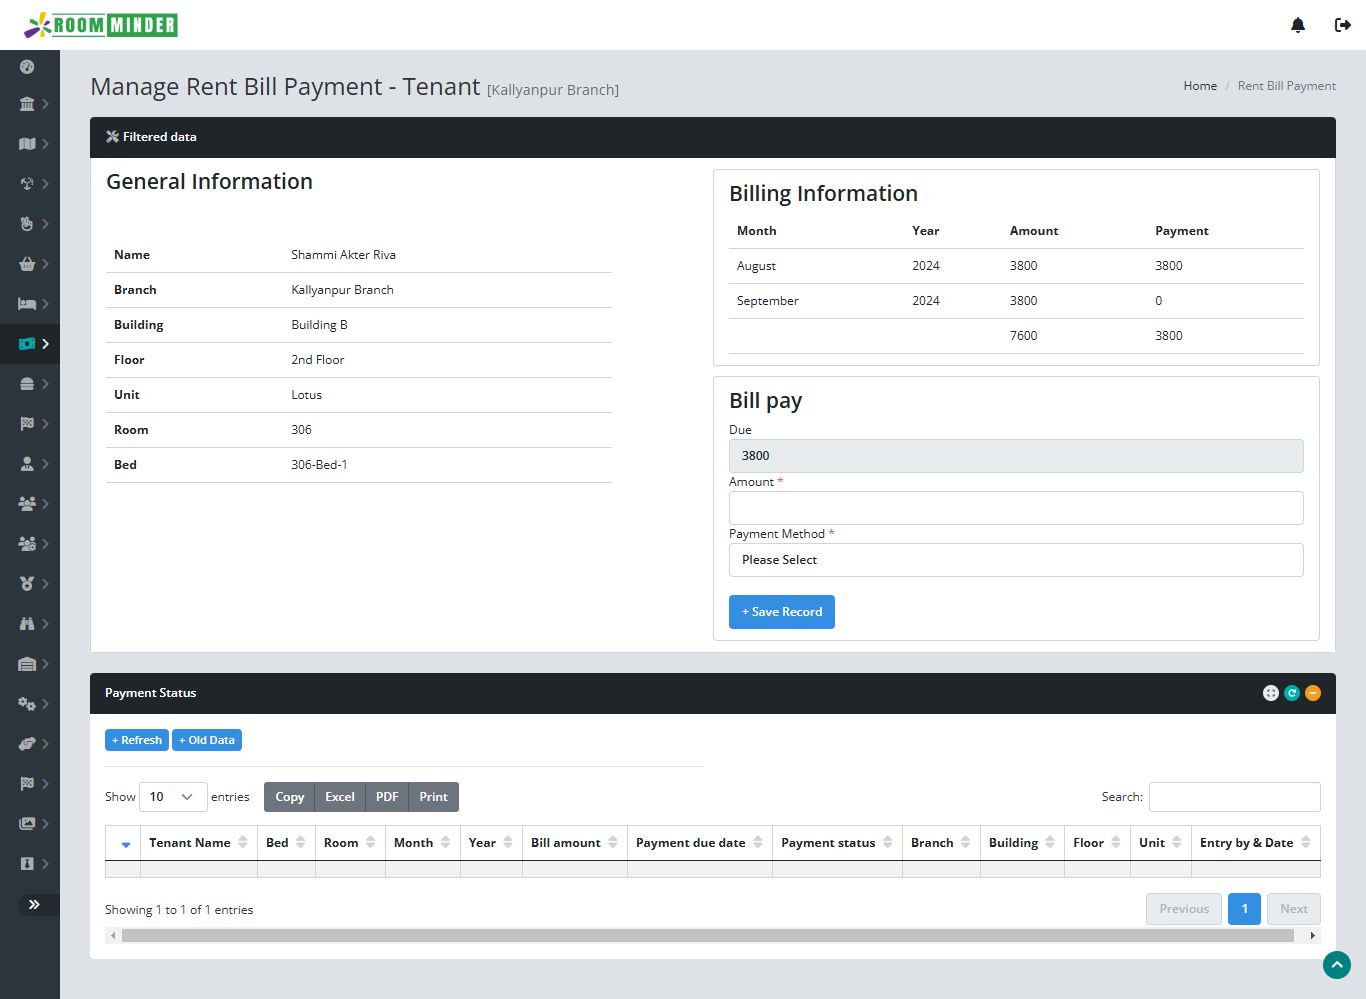Collapse Payment Status panel with orange minus
Screen dimensions: 1366x999
pos(1313,693)
